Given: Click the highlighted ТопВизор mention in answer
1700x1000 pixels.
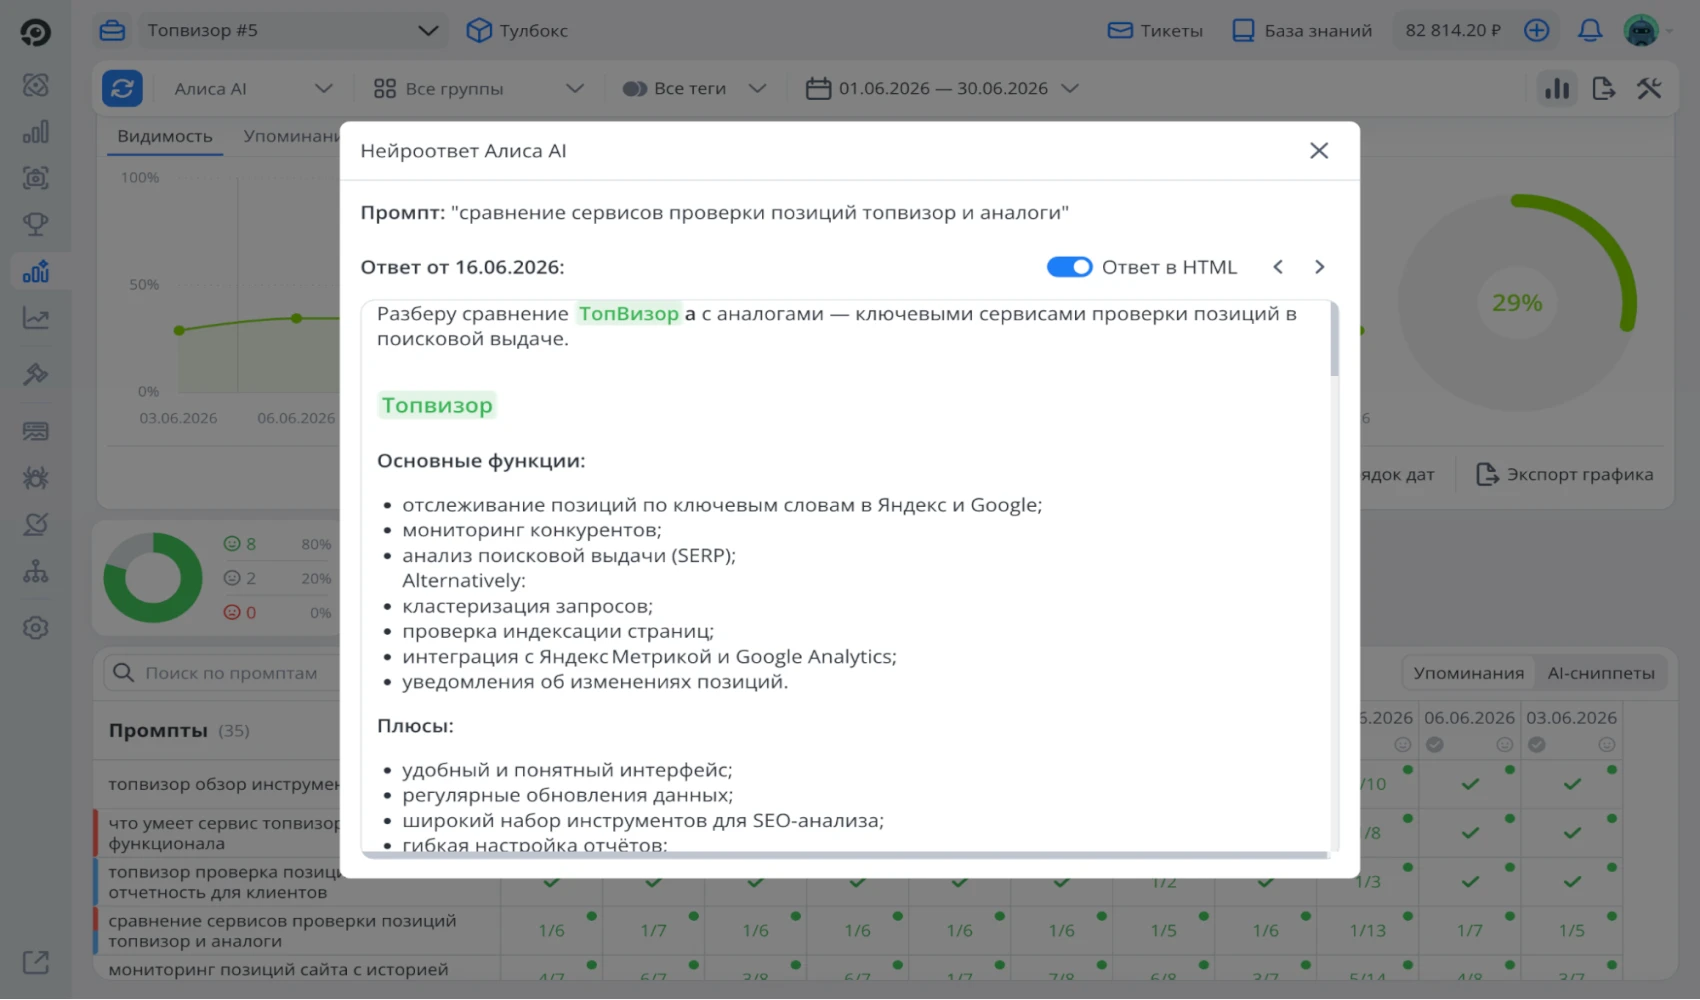Looking at the screenshot, I should [x=629, y=313].
